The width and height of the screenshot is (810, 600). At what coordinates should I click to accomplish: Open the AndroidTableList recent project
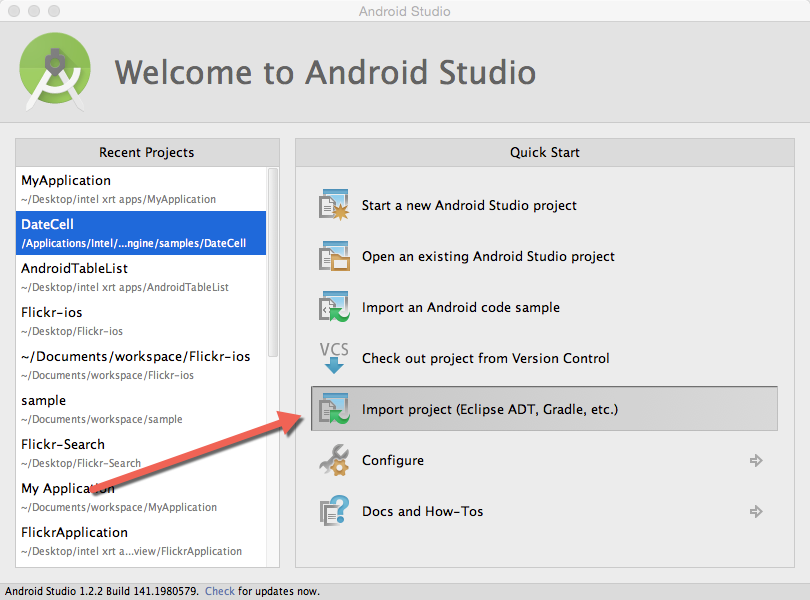click(x=141, y=277)
